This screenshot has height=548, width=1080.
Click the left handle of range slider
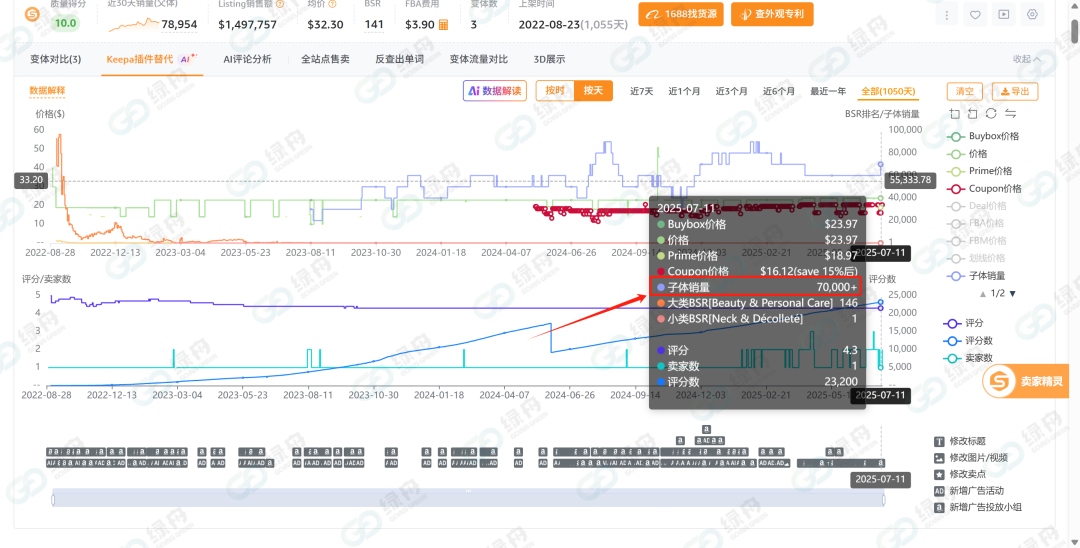(x=53, y=498)
